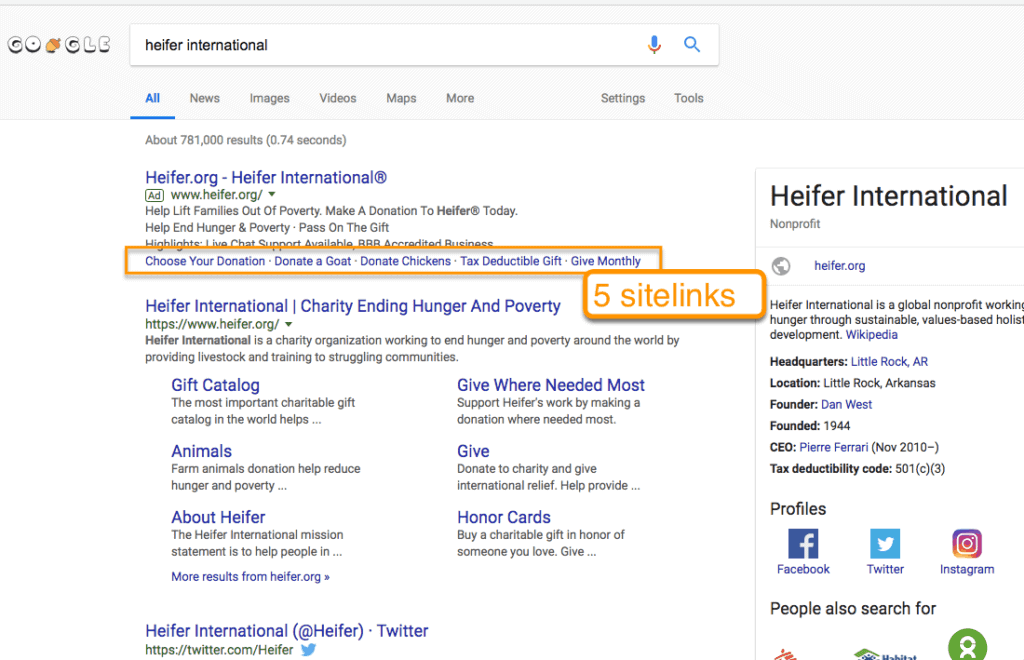
Task: Click the Donate a Goat sitelink
Action: click(x=312, y=261)
